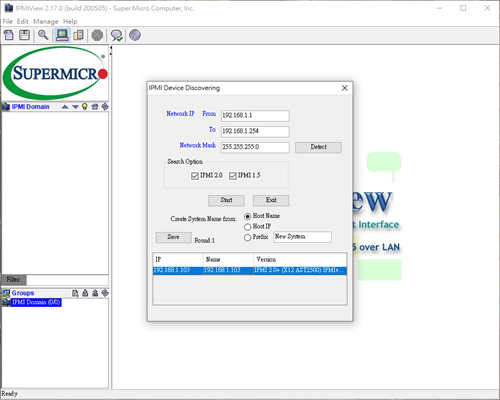
Task: Click the Version column header in results table
Action: (x=300, y=259)
